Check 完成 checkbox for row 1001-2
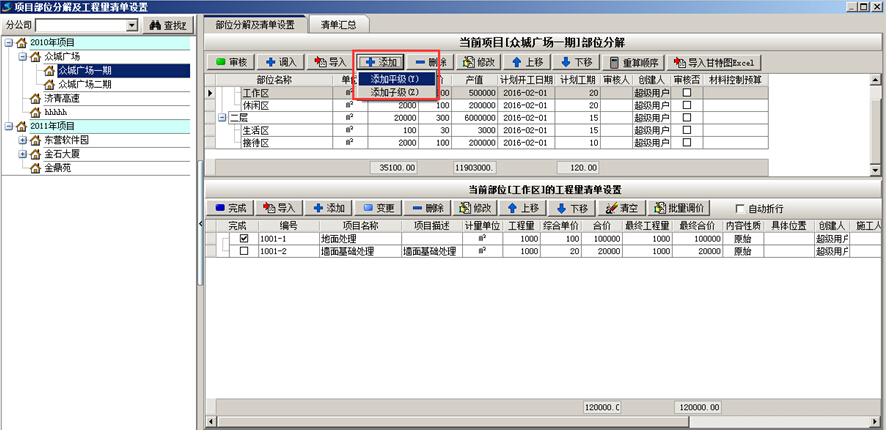 [244, 252]
